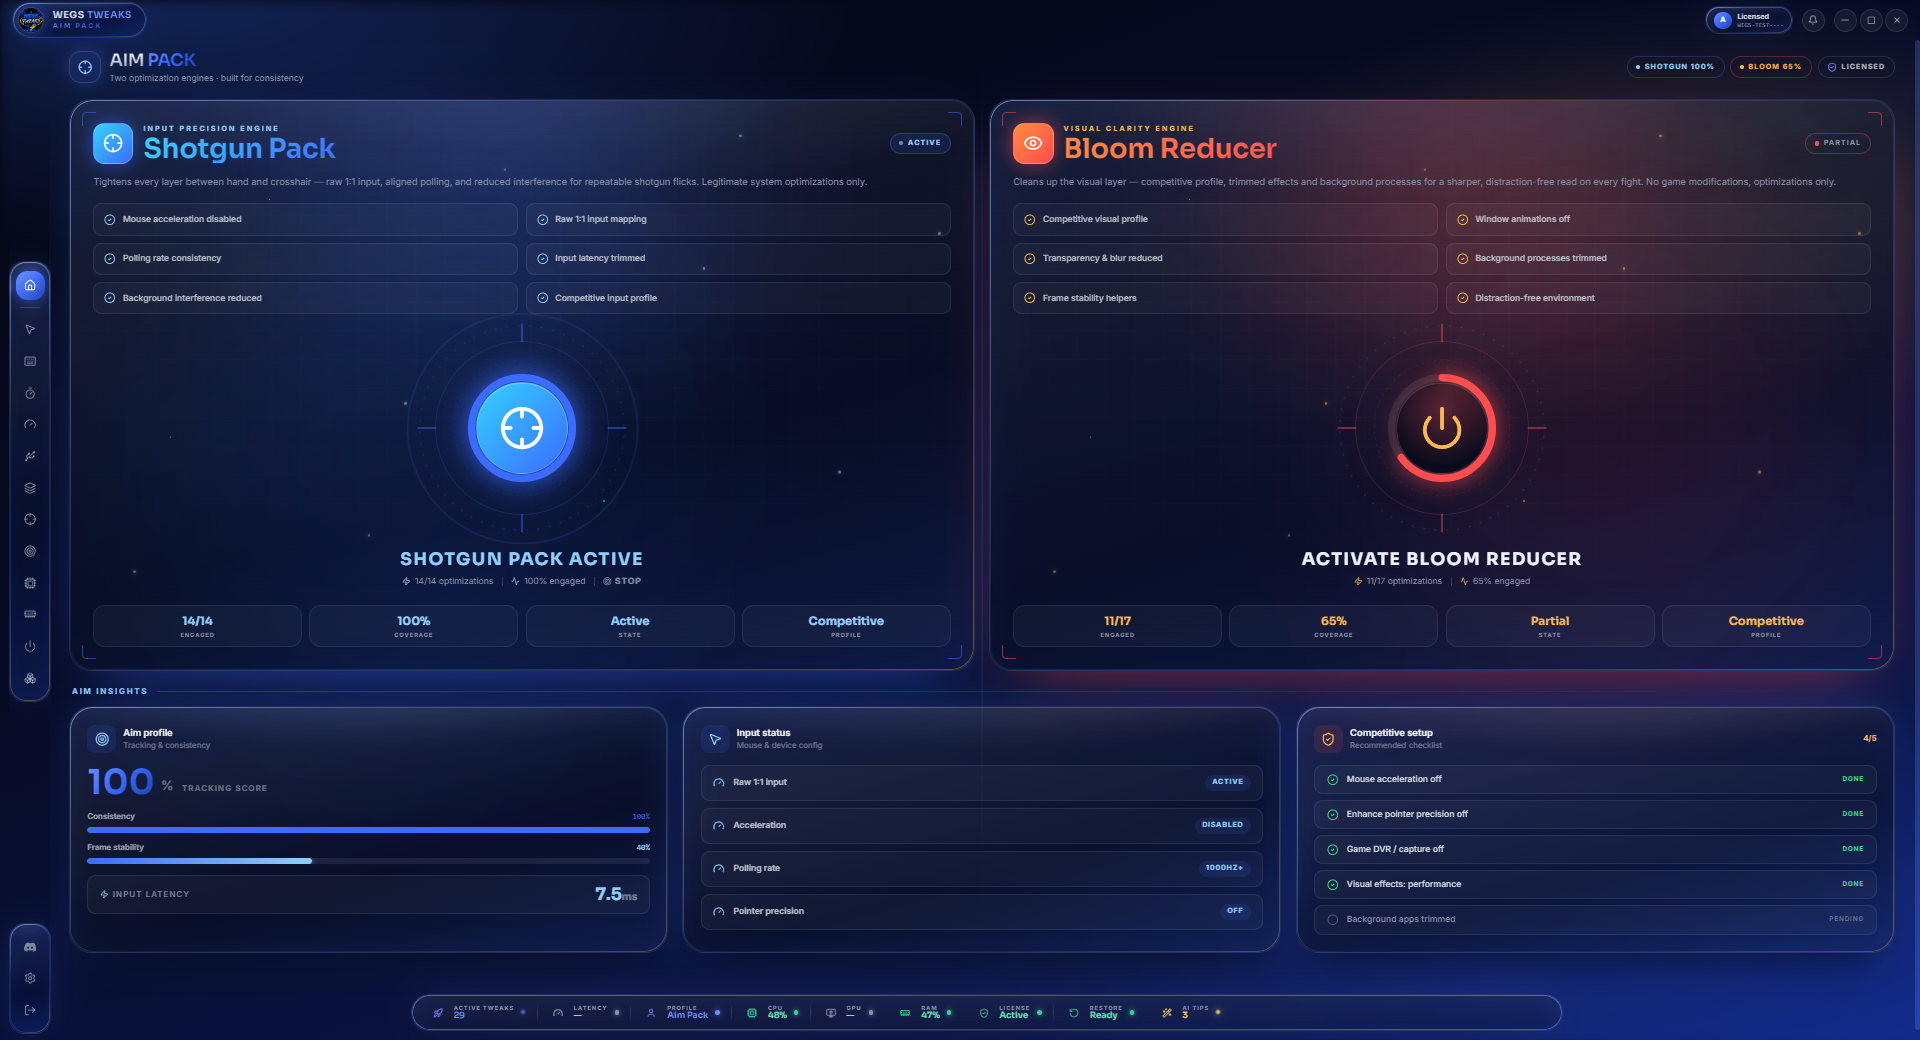1920x1040 pixels.
Task: Open the Home icon in the sidebar
Action: click(x=30, y=285)
